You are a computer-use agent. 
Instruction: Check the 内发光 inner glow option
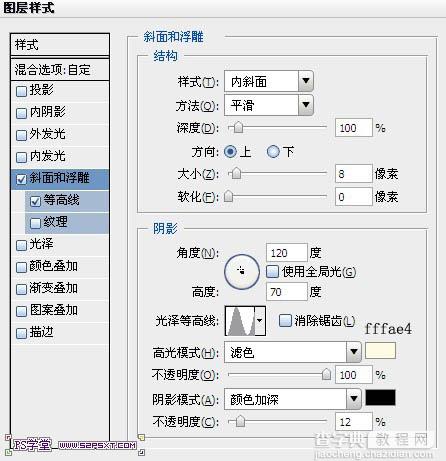click(21, 157)
